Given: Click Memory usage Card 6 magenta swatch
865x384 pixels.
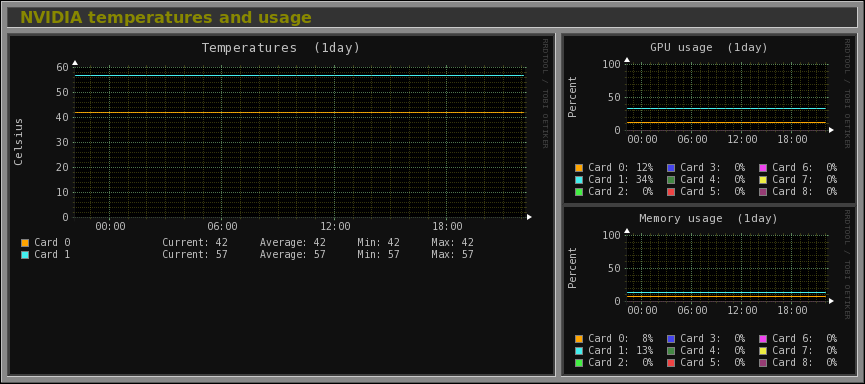Looking at the screenshot, I should pyautogui.click(x=763, y=339).
